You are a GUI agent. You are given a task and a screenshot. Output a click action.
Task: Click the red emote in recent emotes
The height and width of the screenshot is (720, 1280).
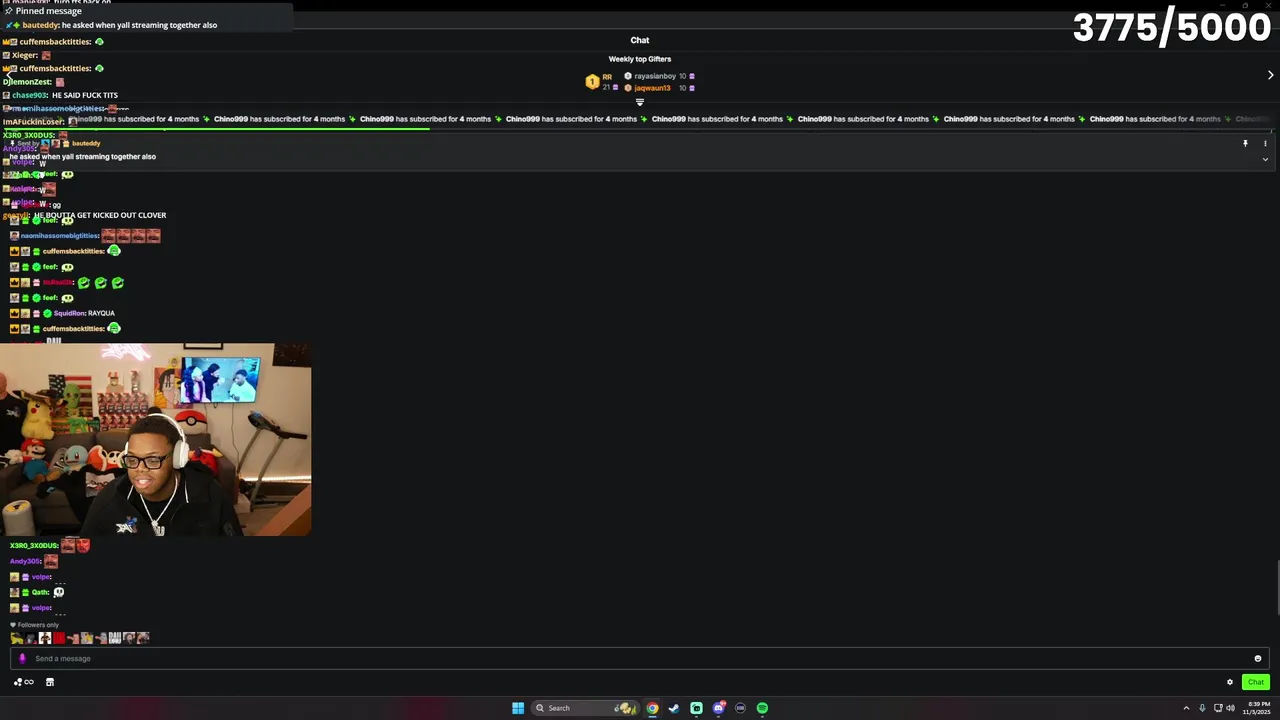tap(59, 638)
